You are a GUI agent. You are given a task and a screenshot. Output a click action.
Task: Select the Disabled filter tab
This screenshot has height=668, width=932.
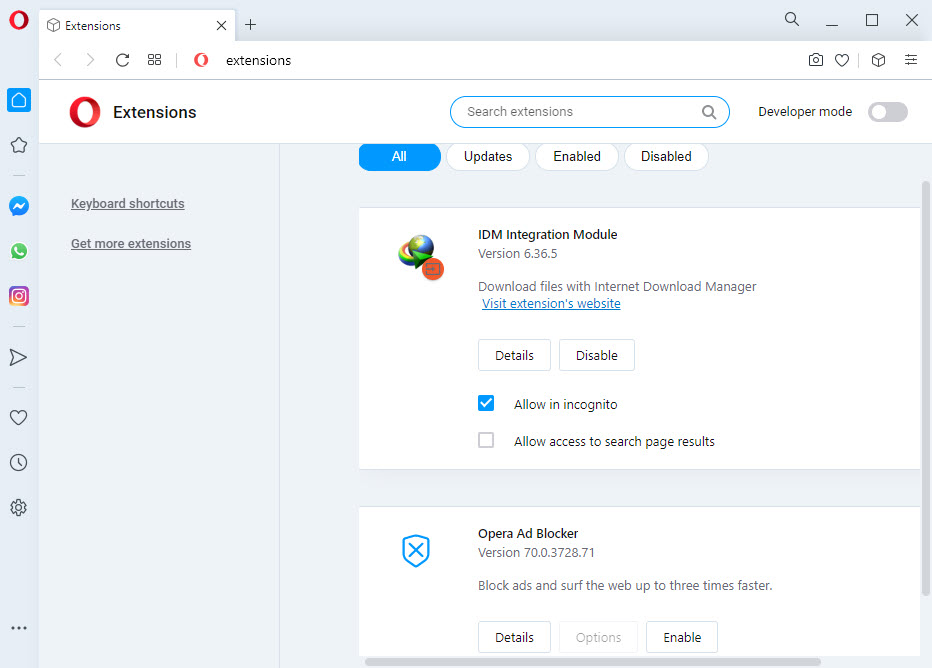tap(666, 156)
